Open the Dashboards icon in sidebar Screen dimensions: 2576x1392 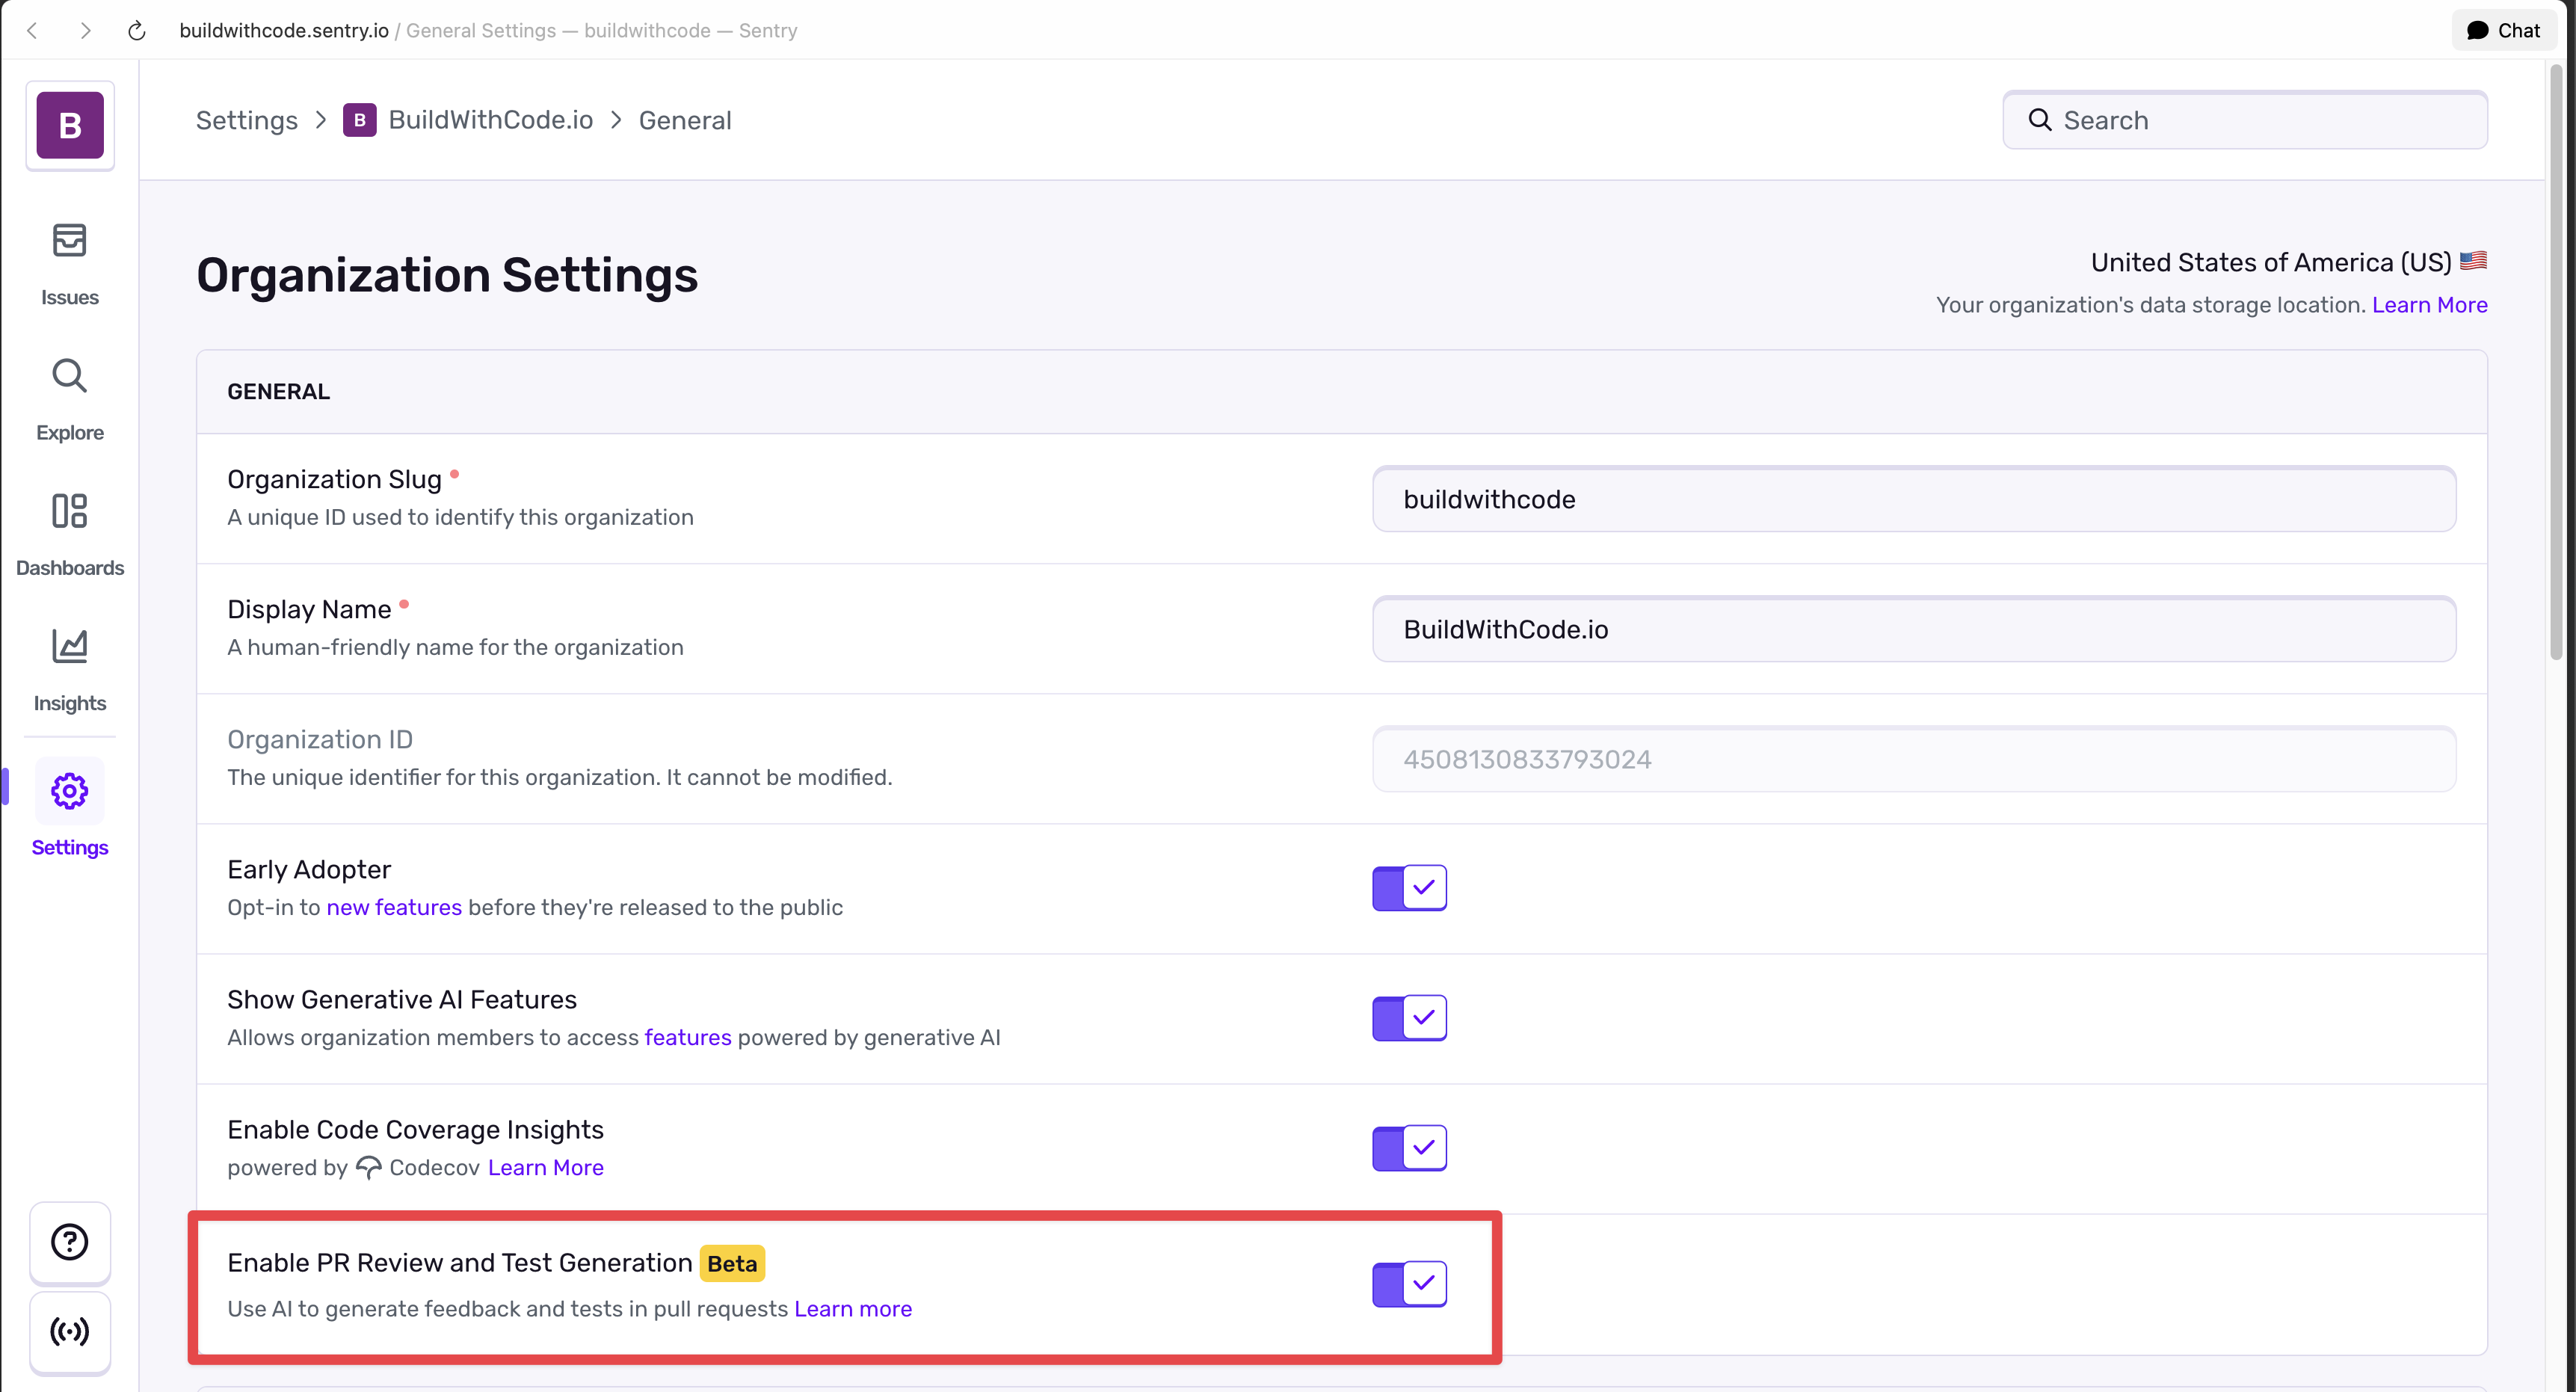[70, 511]
